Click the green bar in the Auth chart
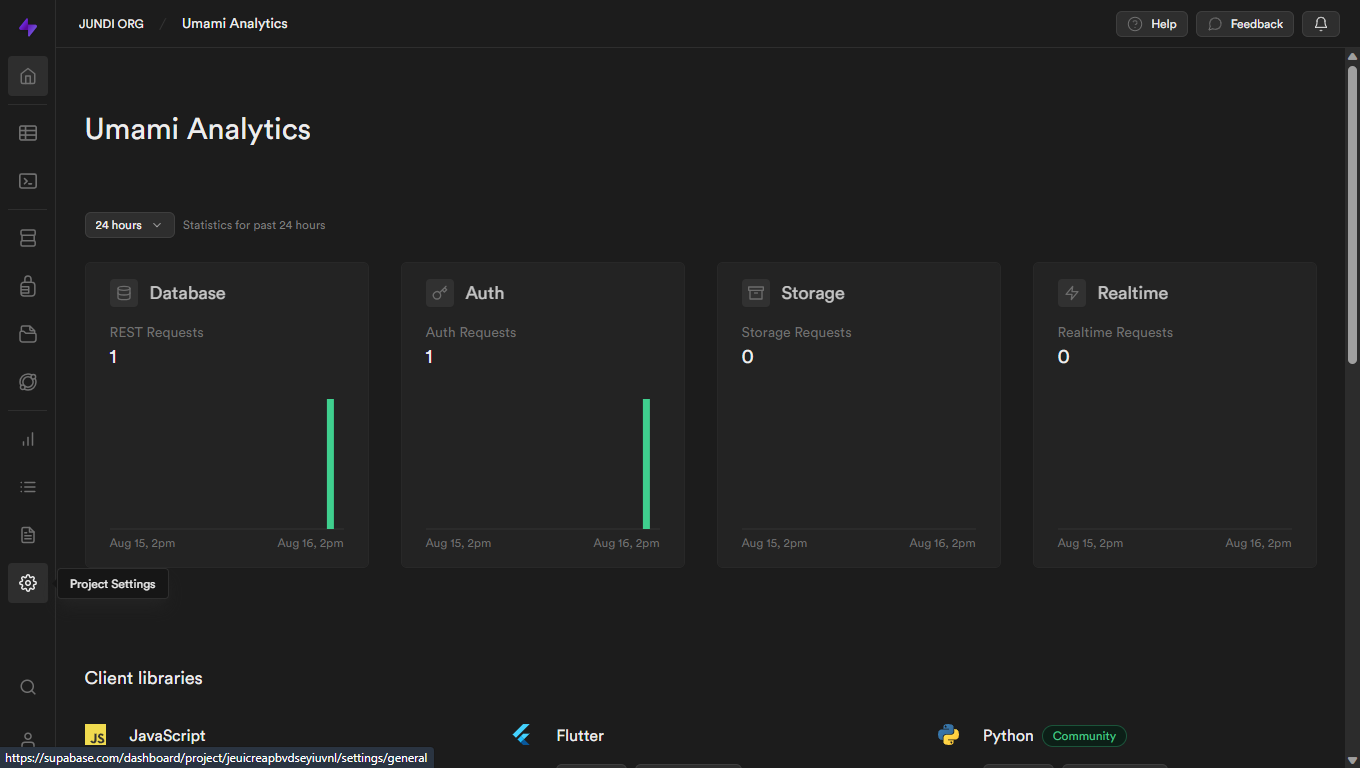Screen dimensions: 1360x768 pos(646,464)
